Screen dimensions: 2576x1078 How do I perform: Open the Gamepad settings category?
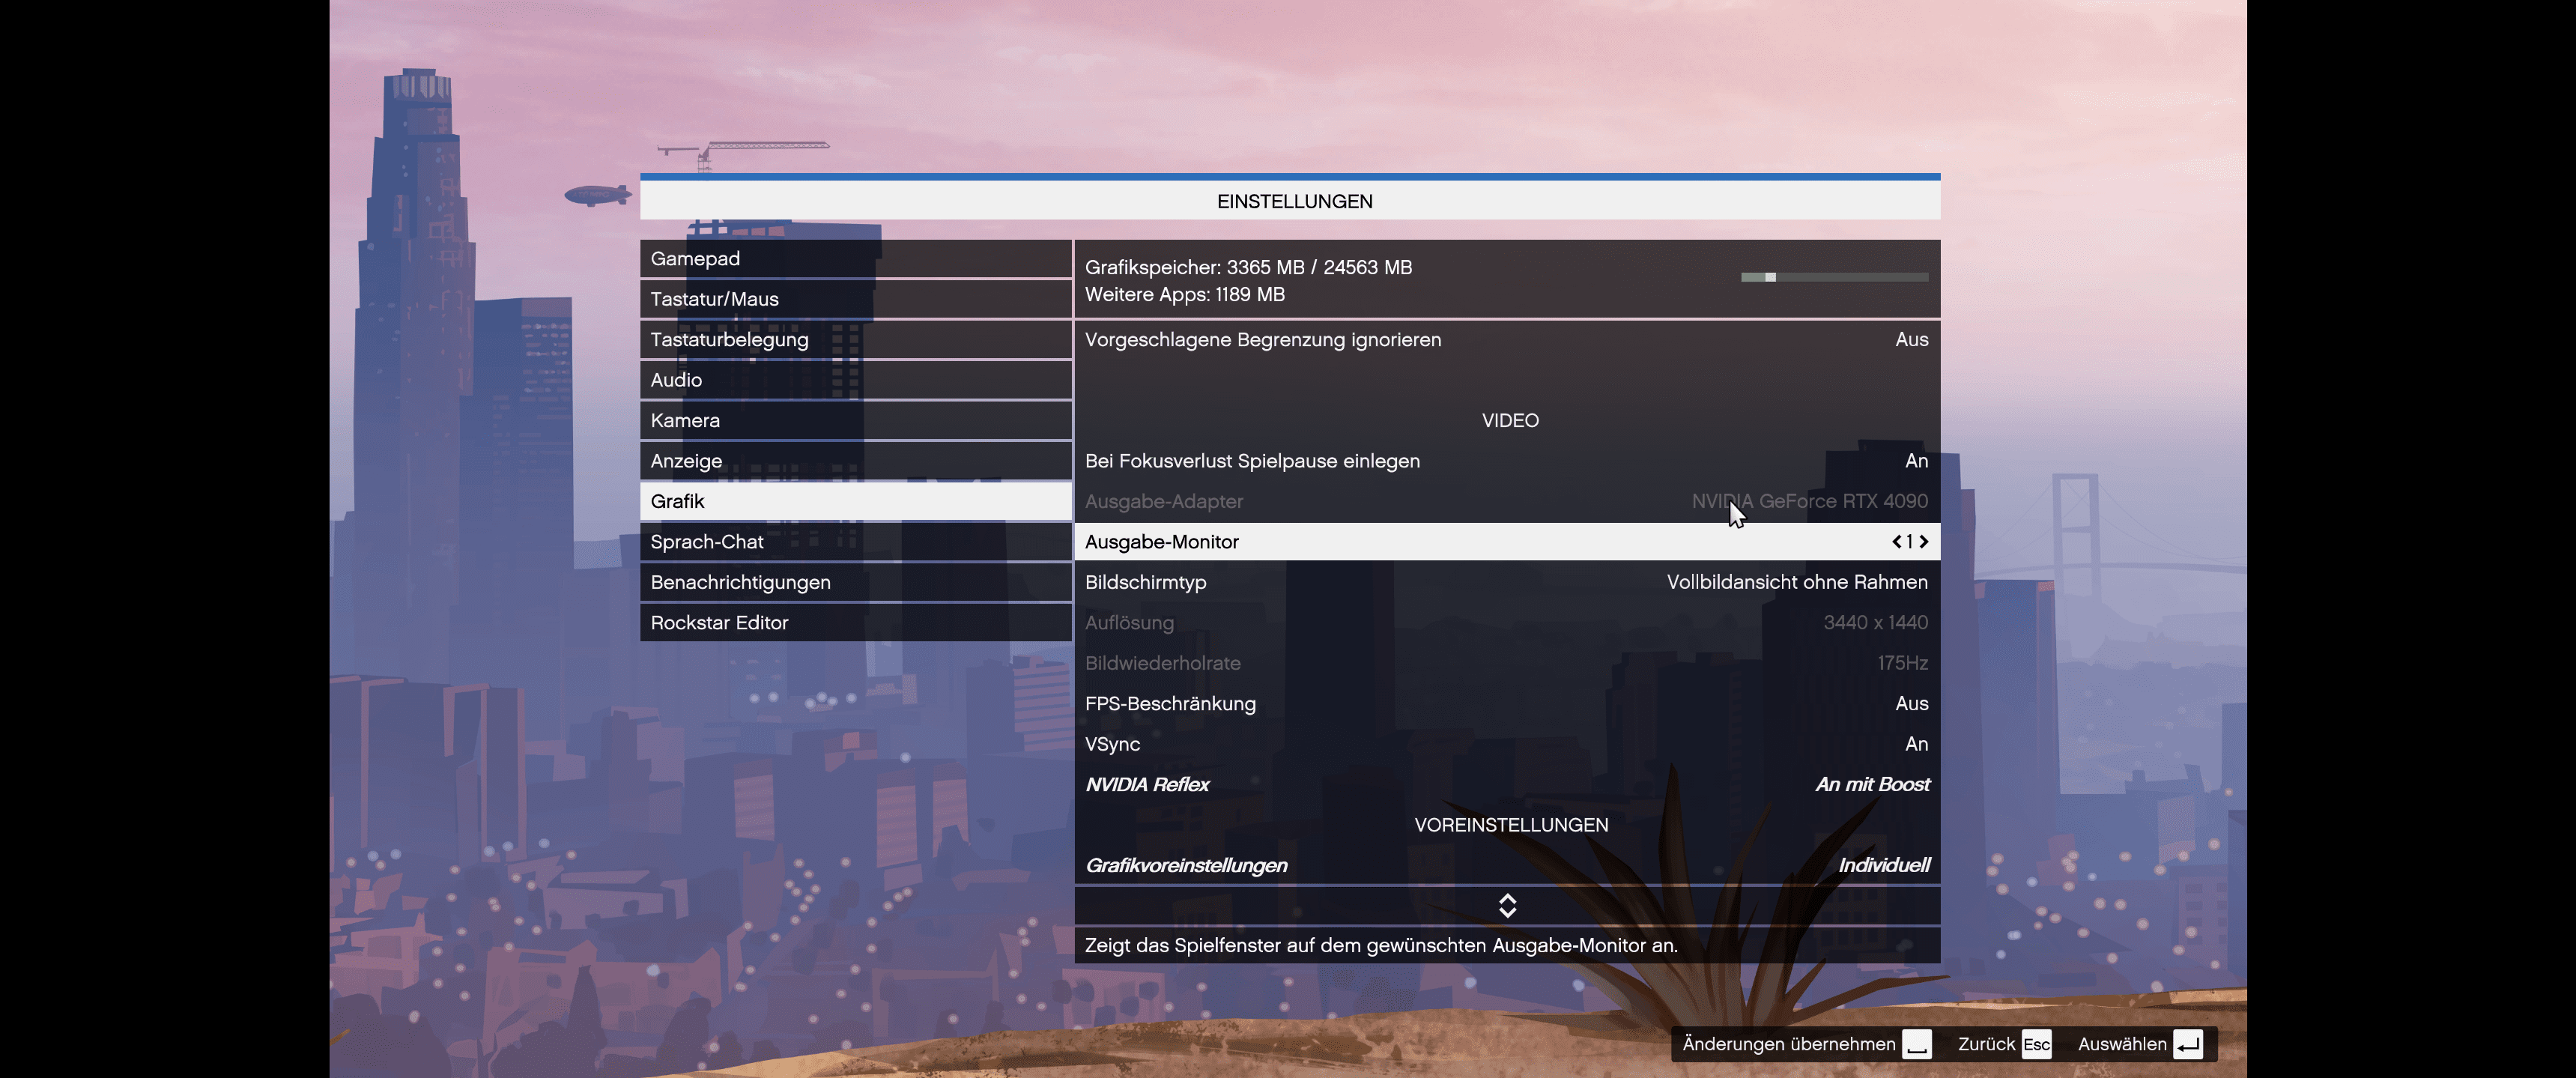[855, 259]
